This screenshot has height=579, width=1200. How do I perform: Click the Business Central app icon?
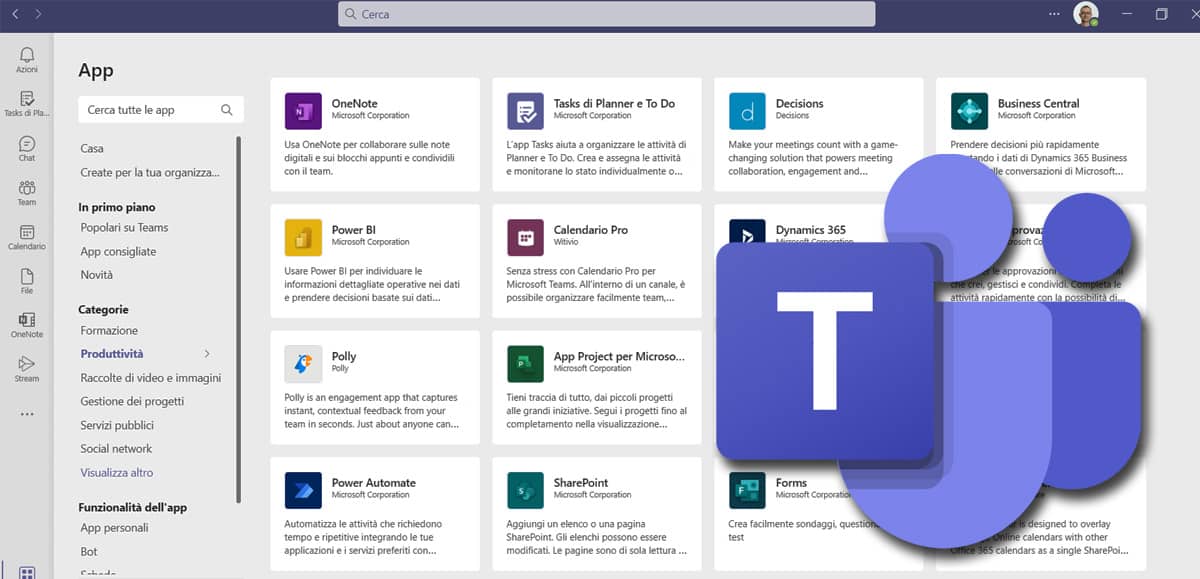pyautogui.click(x=969, y=110)
